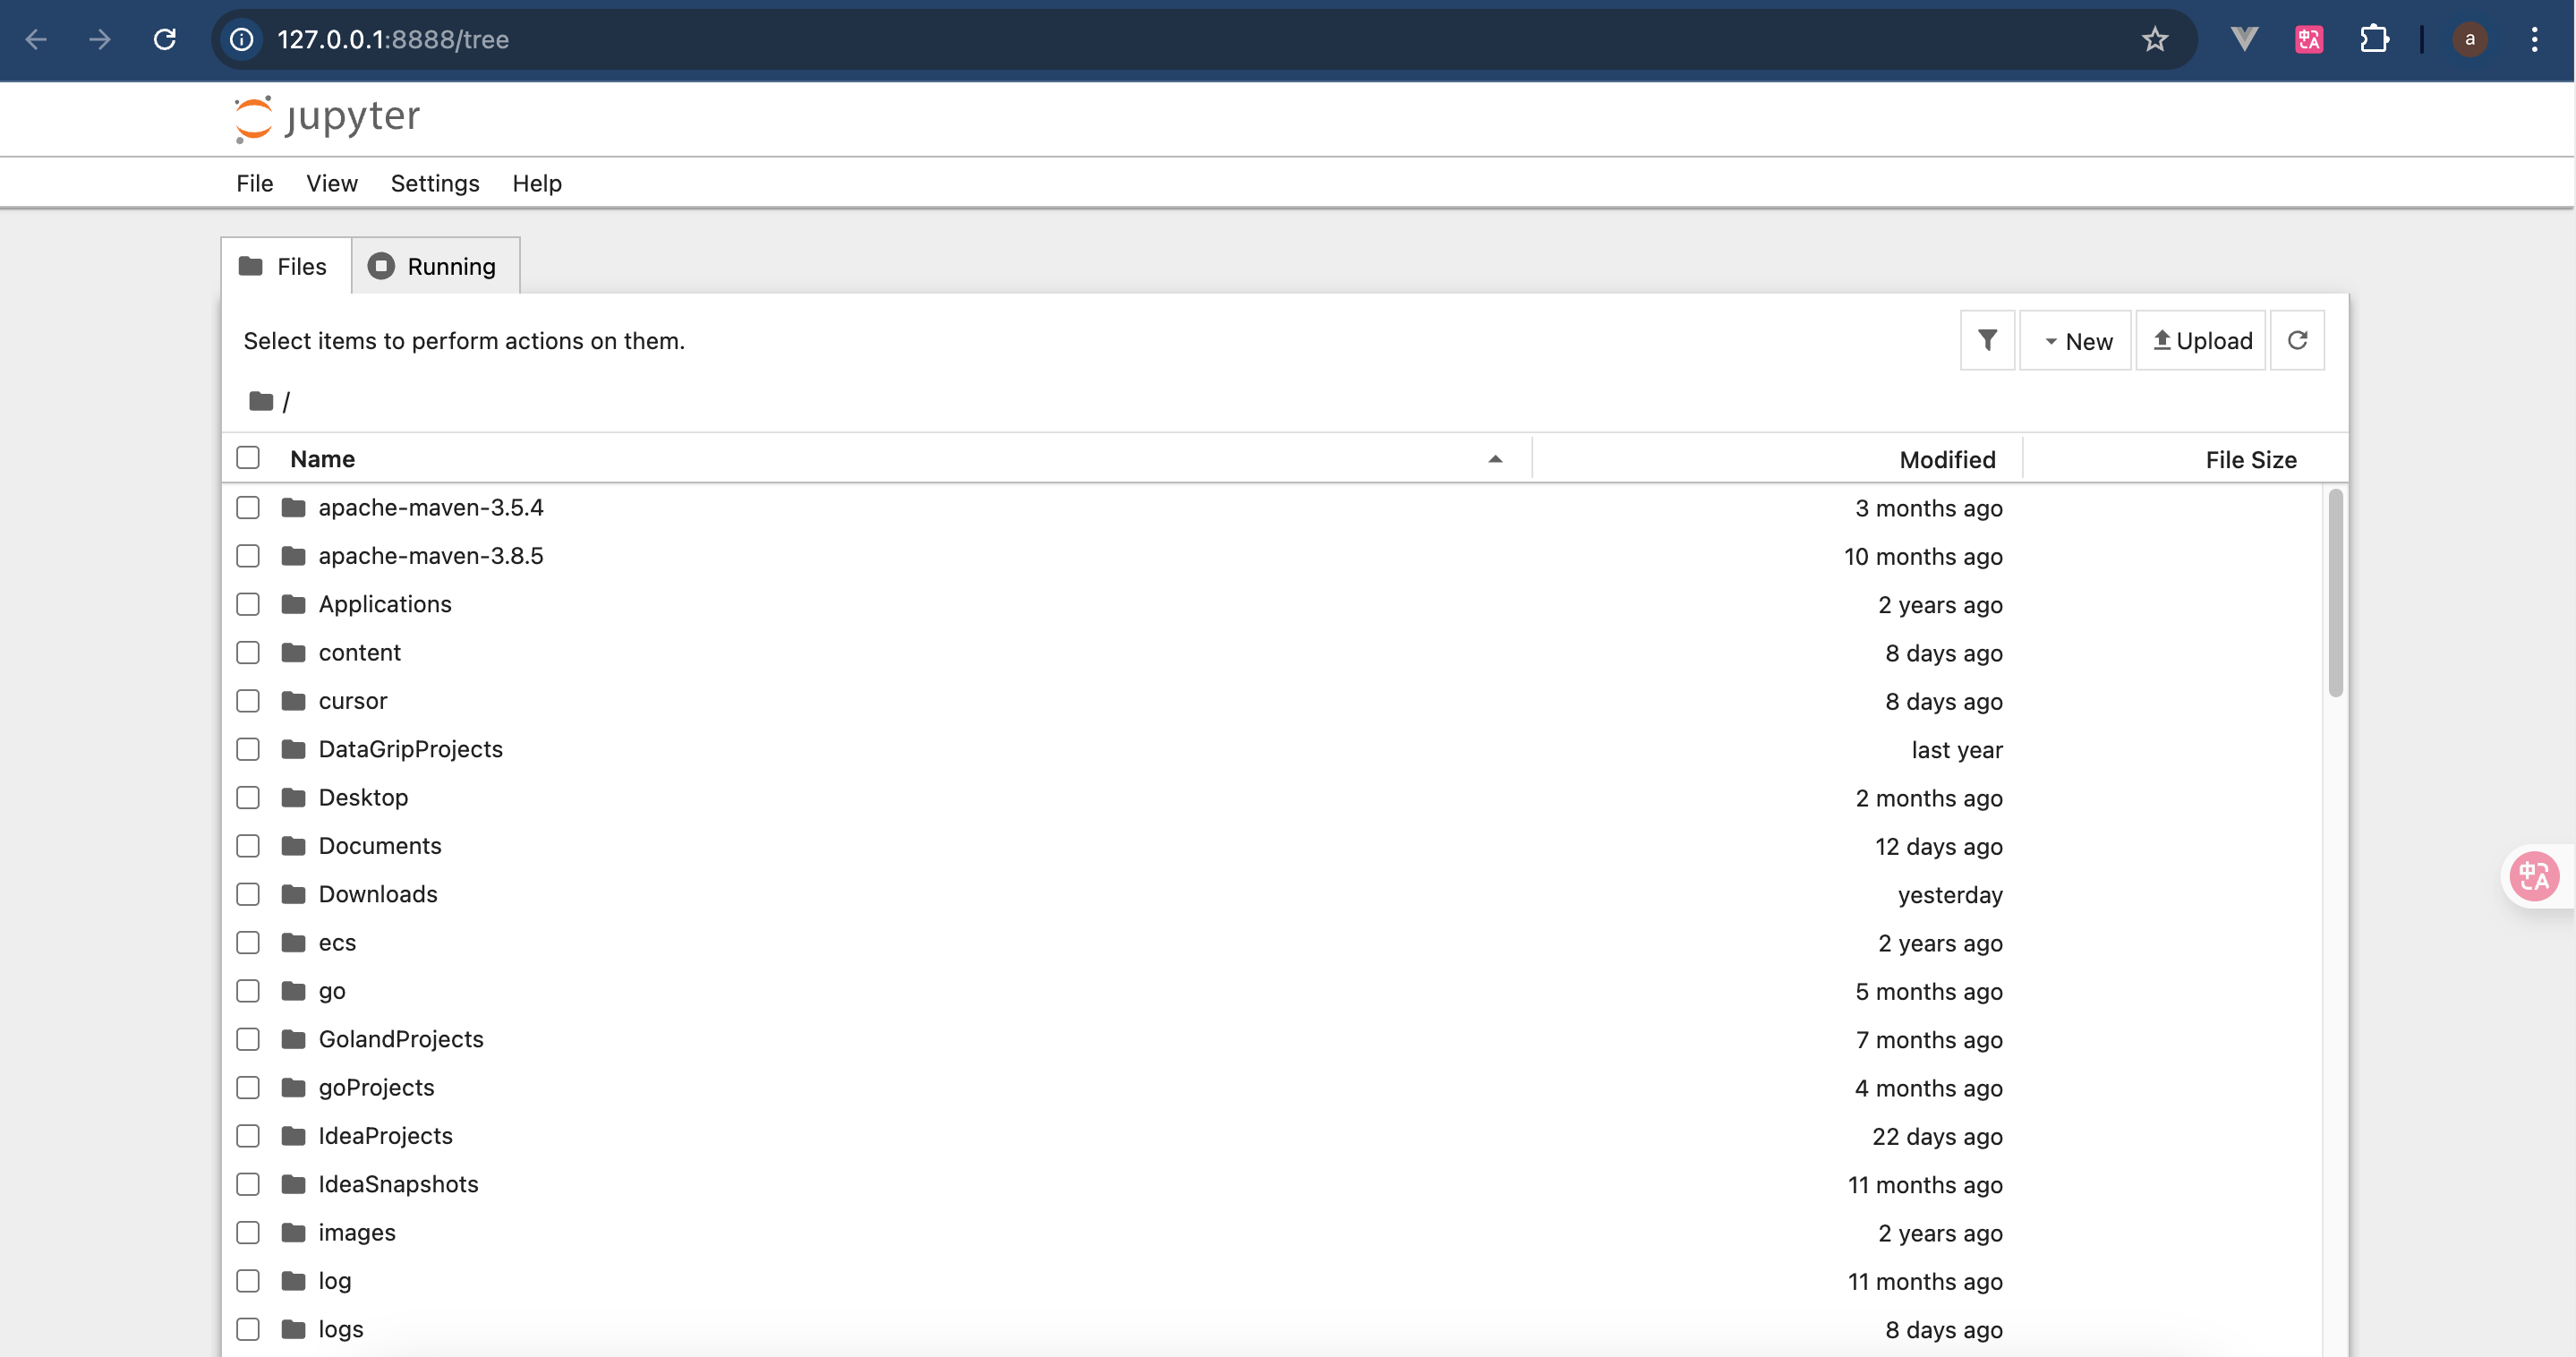
Task: Open the Settings menu
Action: pyautogui.click(x=434, y=183)
